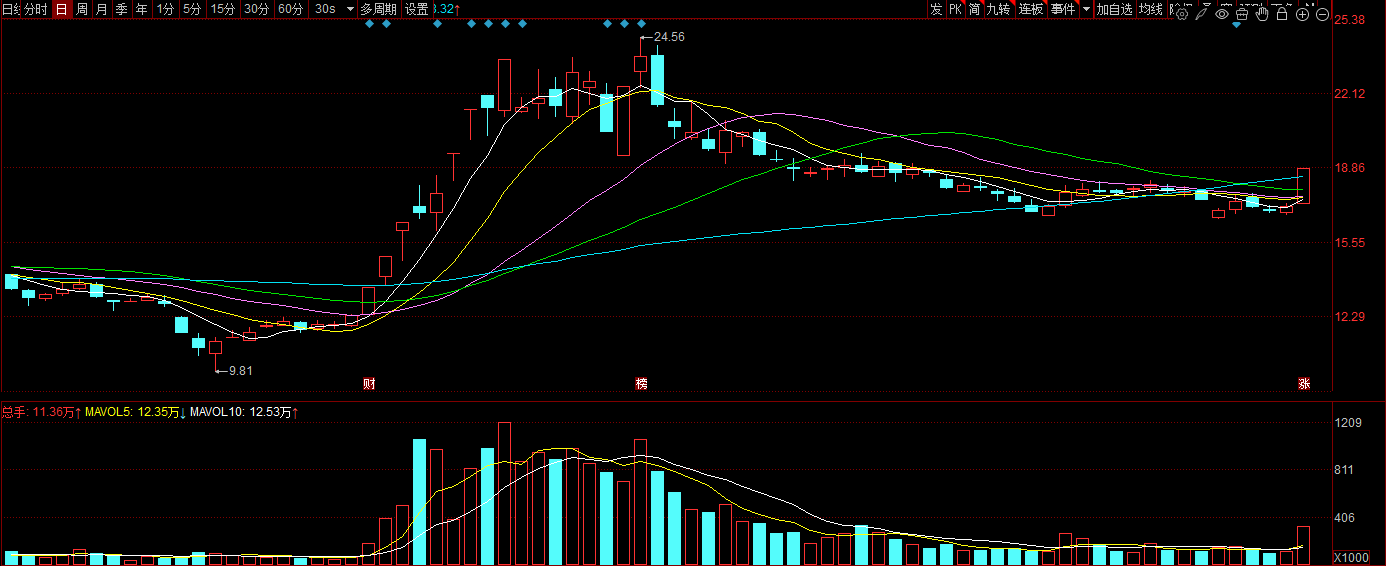Image resolution: width=1386 pixels, height=566 pixels.
Task: Toggle the chart lock icon
Action: tap(1282, 14)
